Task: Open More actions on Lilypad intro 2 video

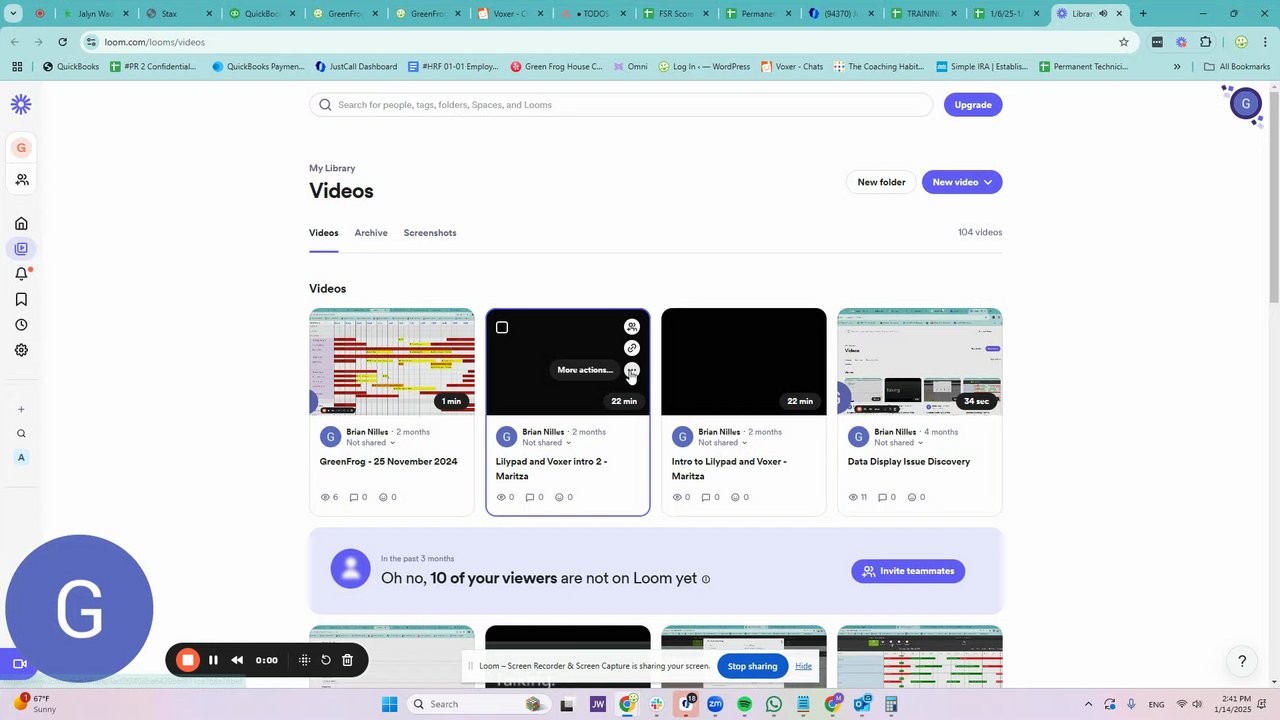Action: [632, 370]
